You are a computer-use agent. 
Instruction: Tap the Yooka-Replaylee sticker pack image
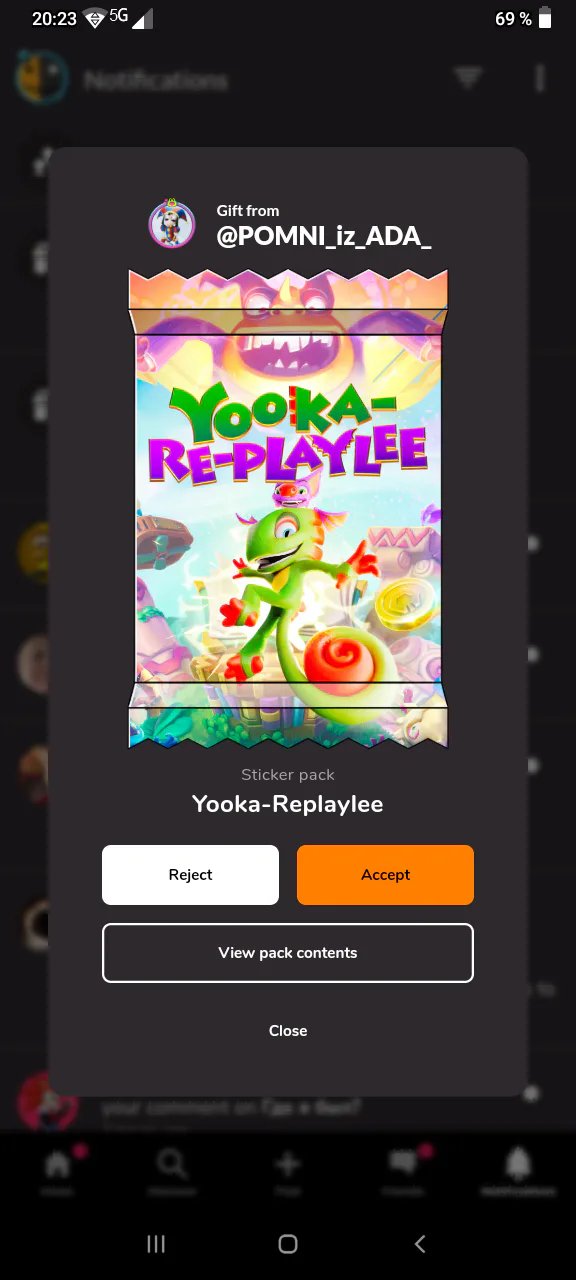point(288,508)
